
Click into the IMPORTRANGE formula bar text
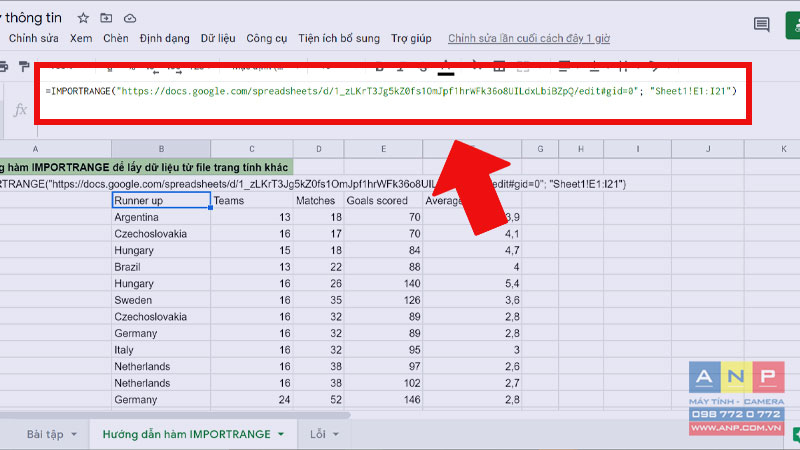pos(391,91)
